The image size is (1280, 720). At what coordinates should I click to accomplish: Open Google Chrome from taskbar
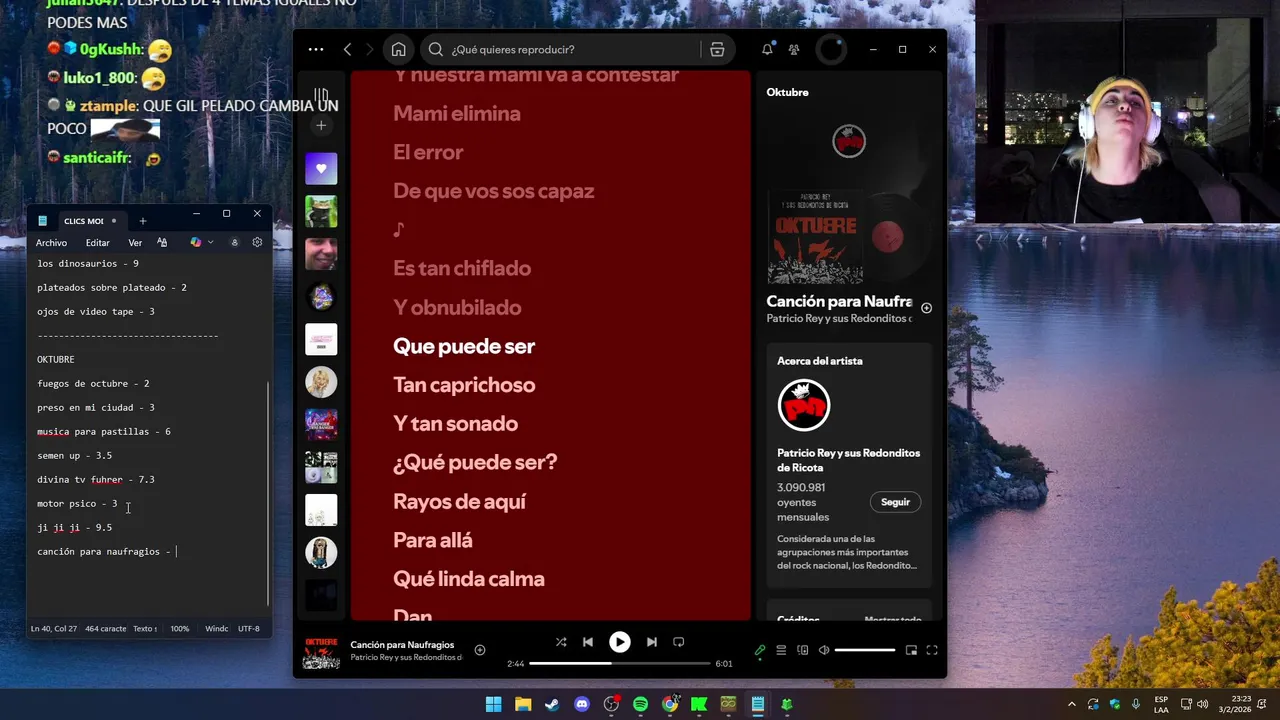[x=670, y=704]
